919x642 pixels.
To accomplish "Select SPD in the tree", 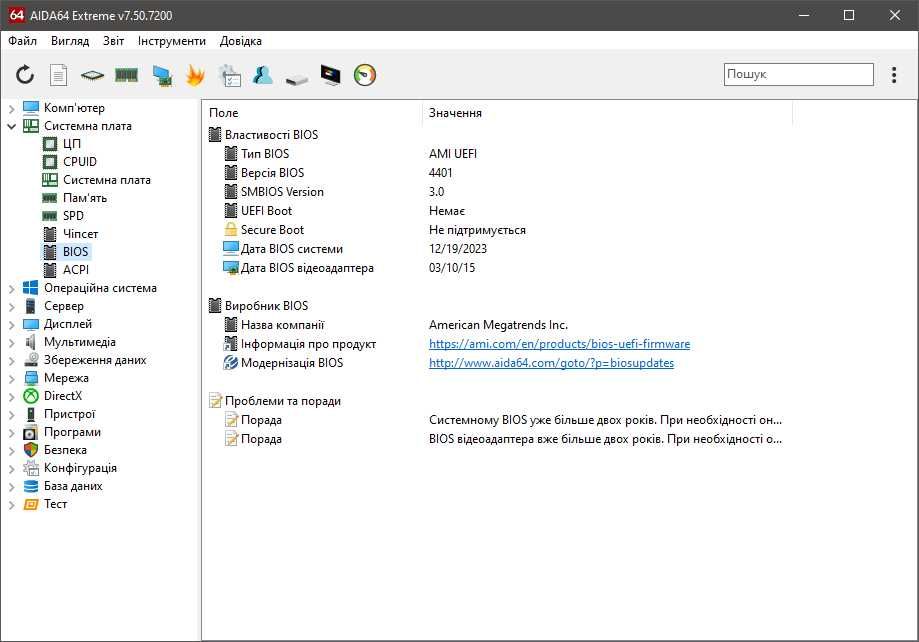I will [x=73, y=216].
